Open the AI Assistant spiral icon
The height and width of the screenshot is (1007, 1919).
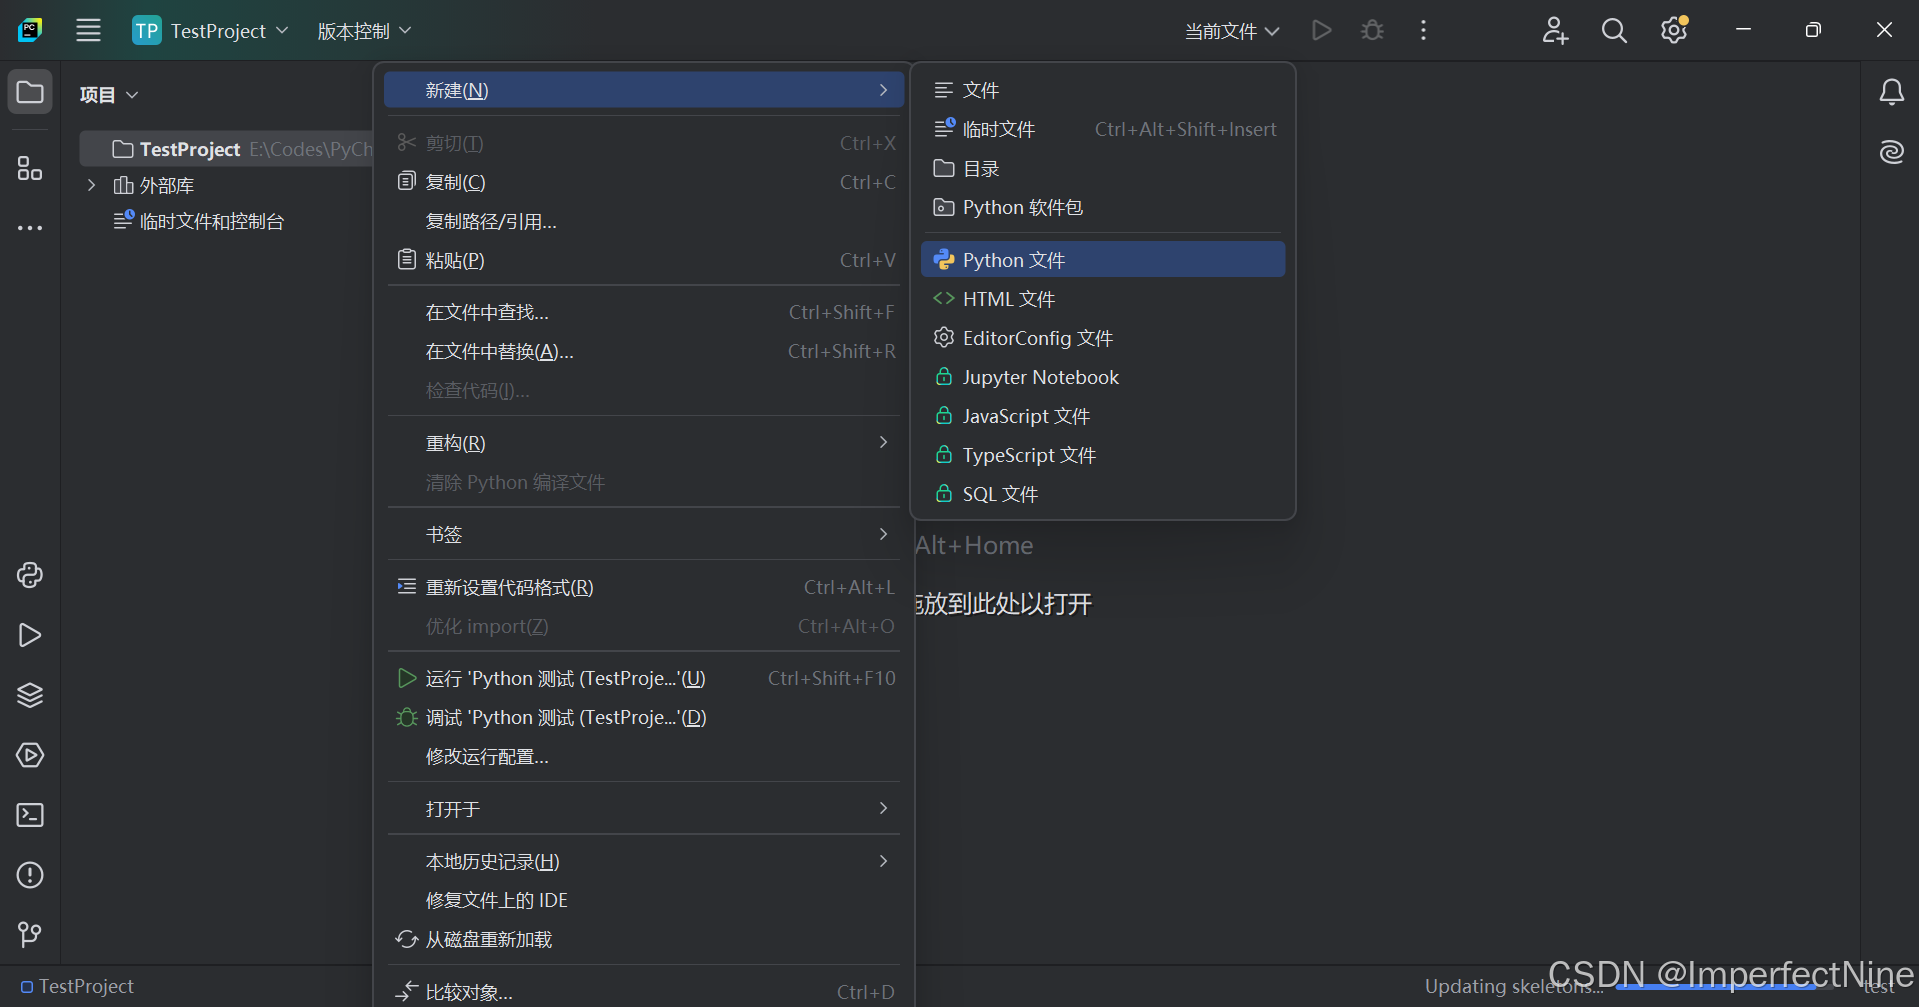tap(1891, 152)
